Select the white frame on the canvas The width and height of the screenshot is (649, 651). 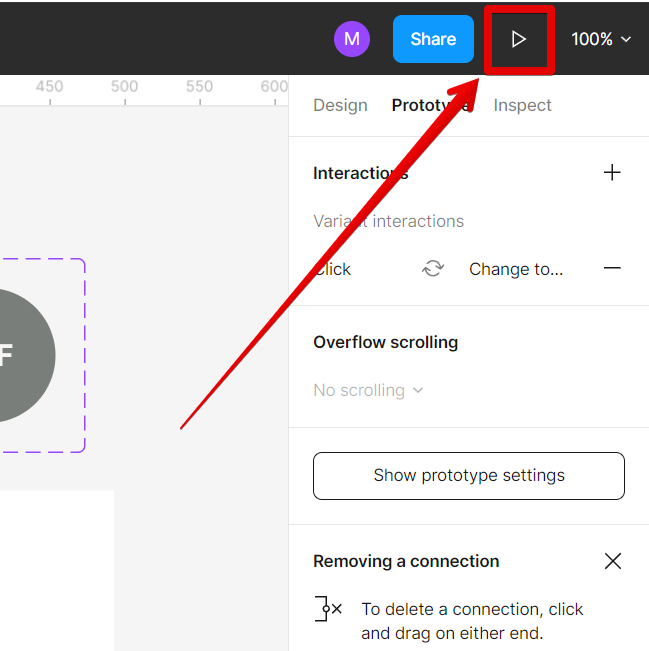coord(55,570)
